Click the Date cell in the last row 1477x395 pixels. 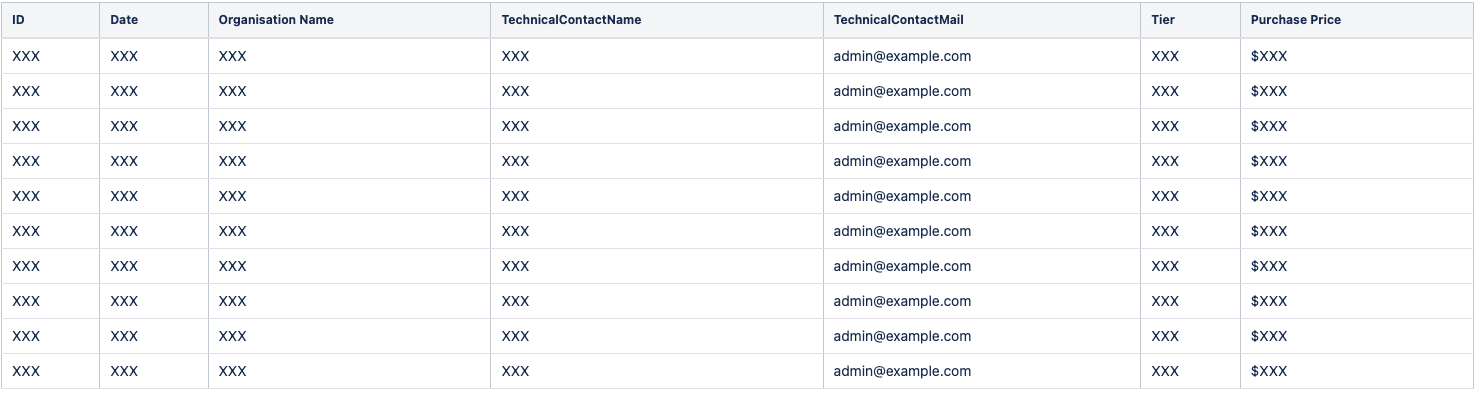point(154,371)
